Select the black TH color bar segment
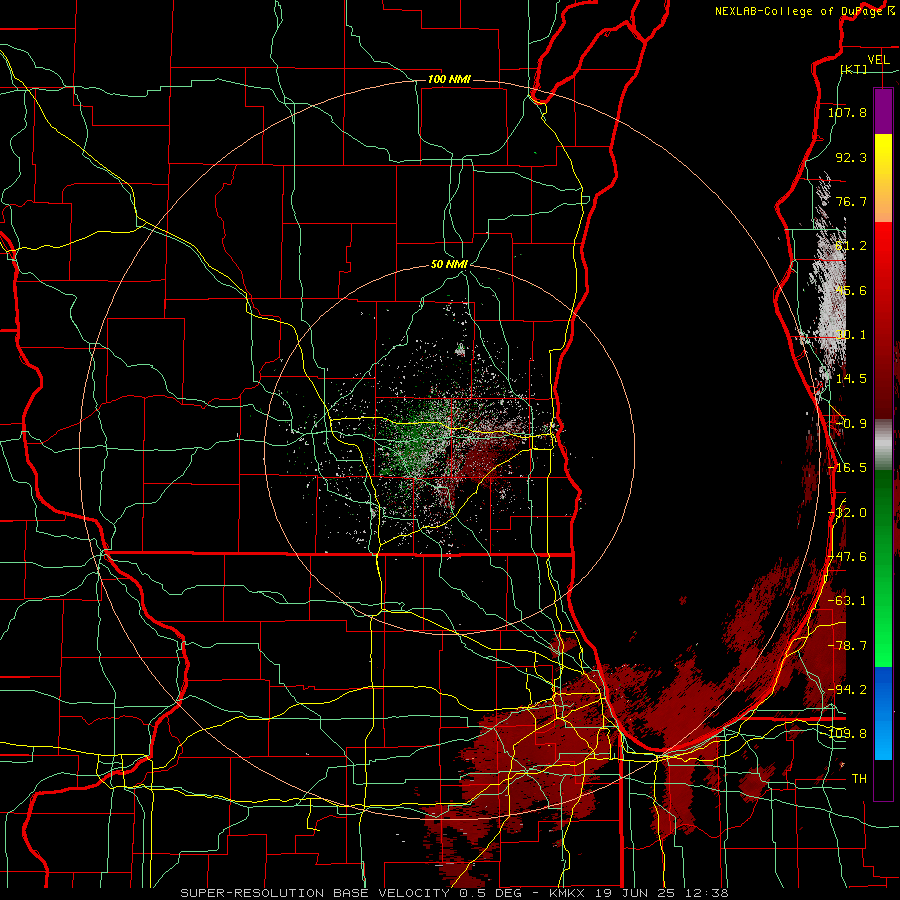 [x=883, y=779]
